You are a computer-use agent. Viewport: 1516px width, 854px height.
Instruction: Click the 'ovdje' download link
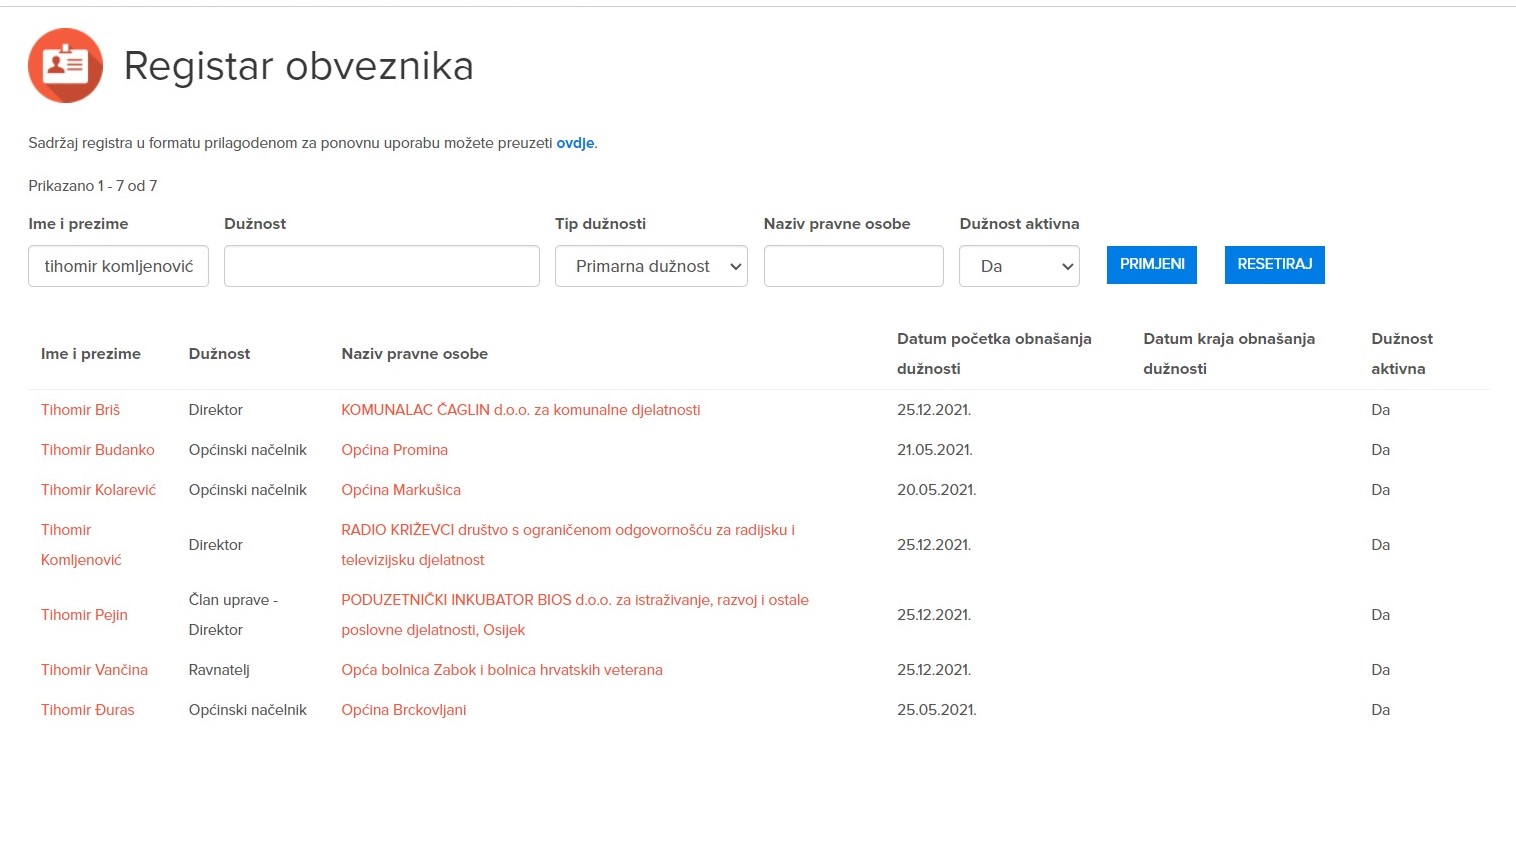click(x=575, y=143)
